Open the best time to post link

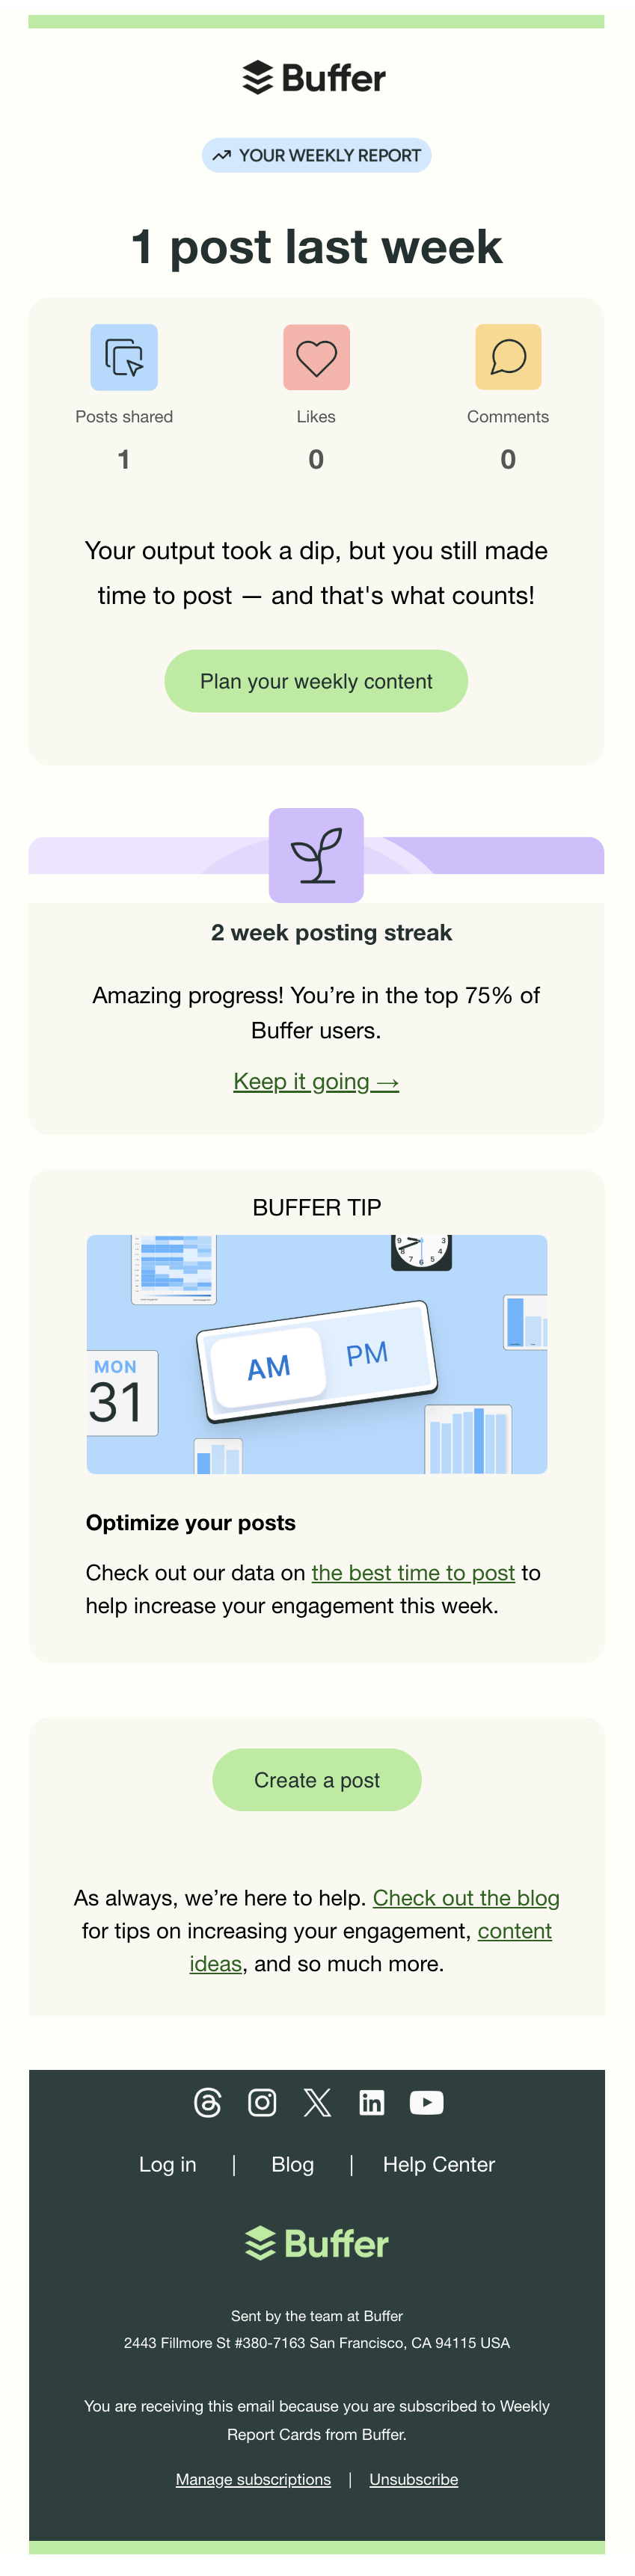413,1572
